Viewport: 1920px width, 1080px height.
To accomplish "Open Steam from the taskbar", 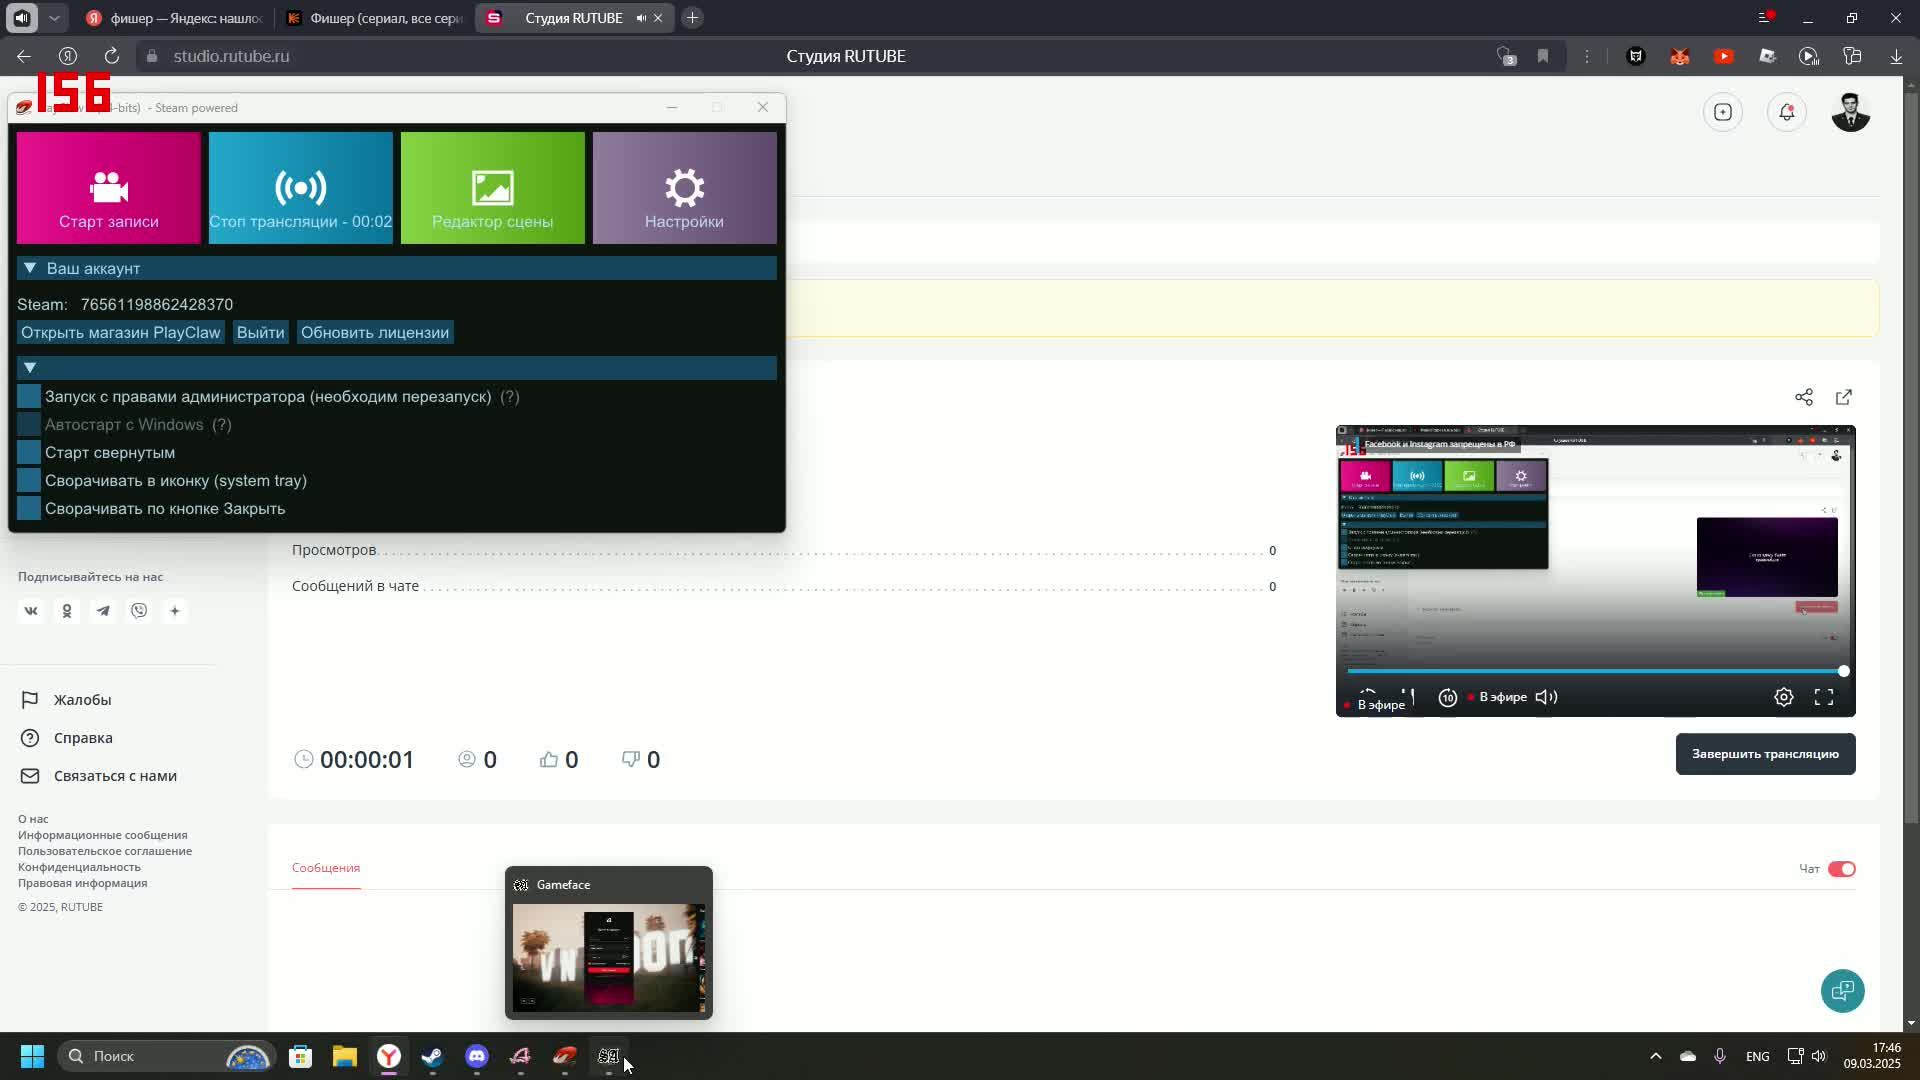I will 432,1056.
